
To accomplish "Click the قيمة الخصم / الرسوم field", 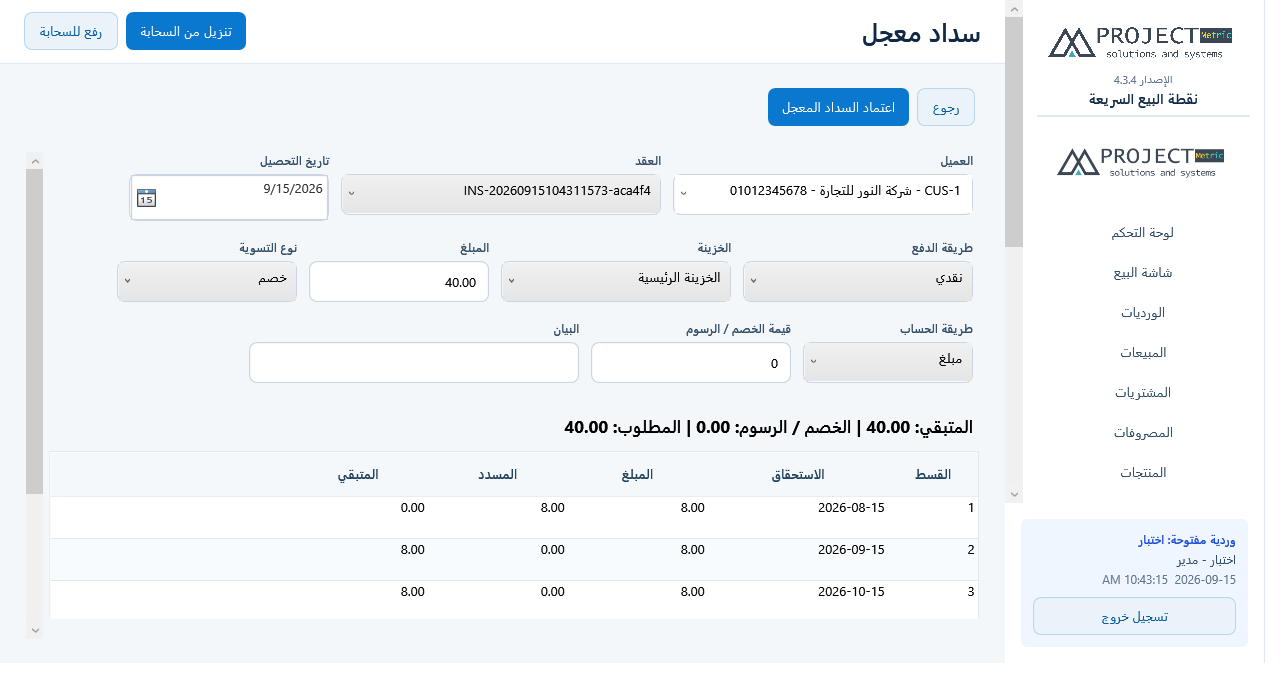I will [x=691, y=362].
